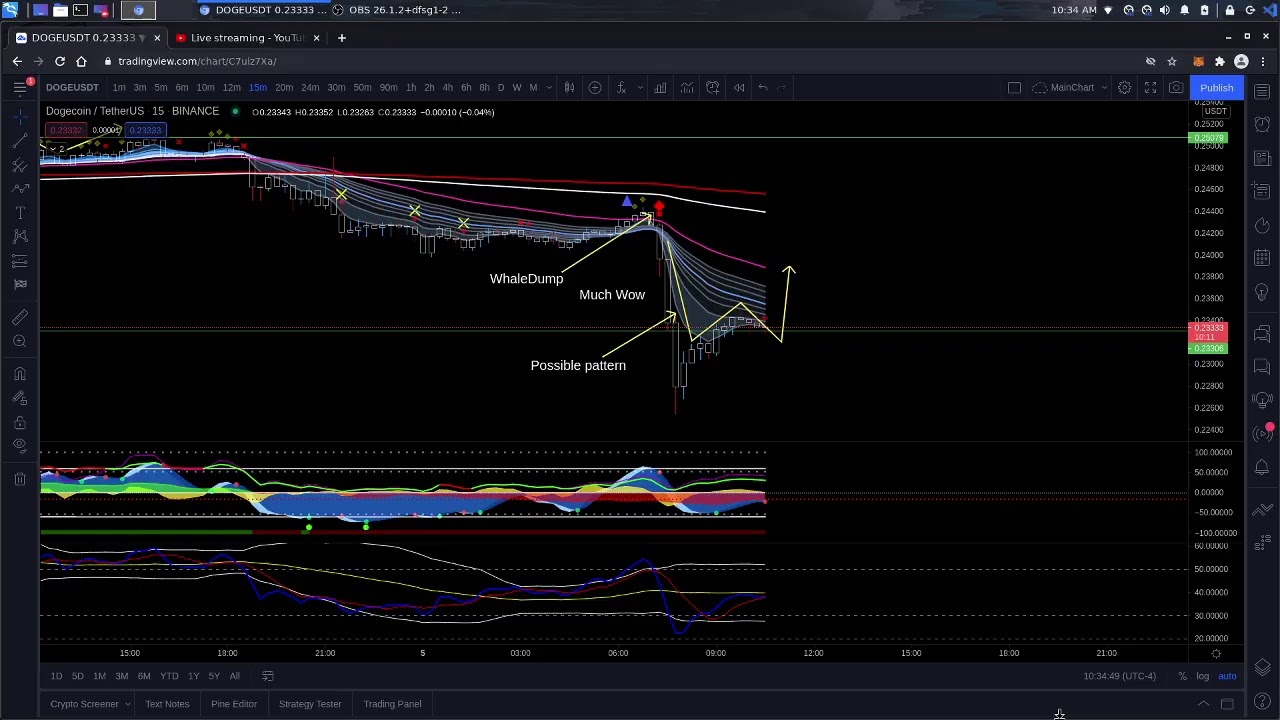This screenshot has width=1280, height=720.
Task: Click the Publish button
Action: point(1217,88)
